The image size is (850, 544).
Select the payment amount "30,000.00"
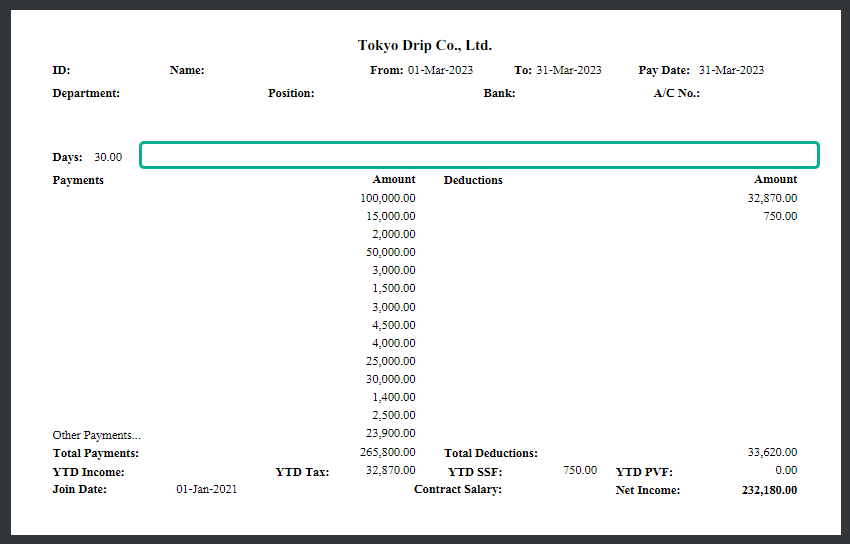[x=391, y=379]
